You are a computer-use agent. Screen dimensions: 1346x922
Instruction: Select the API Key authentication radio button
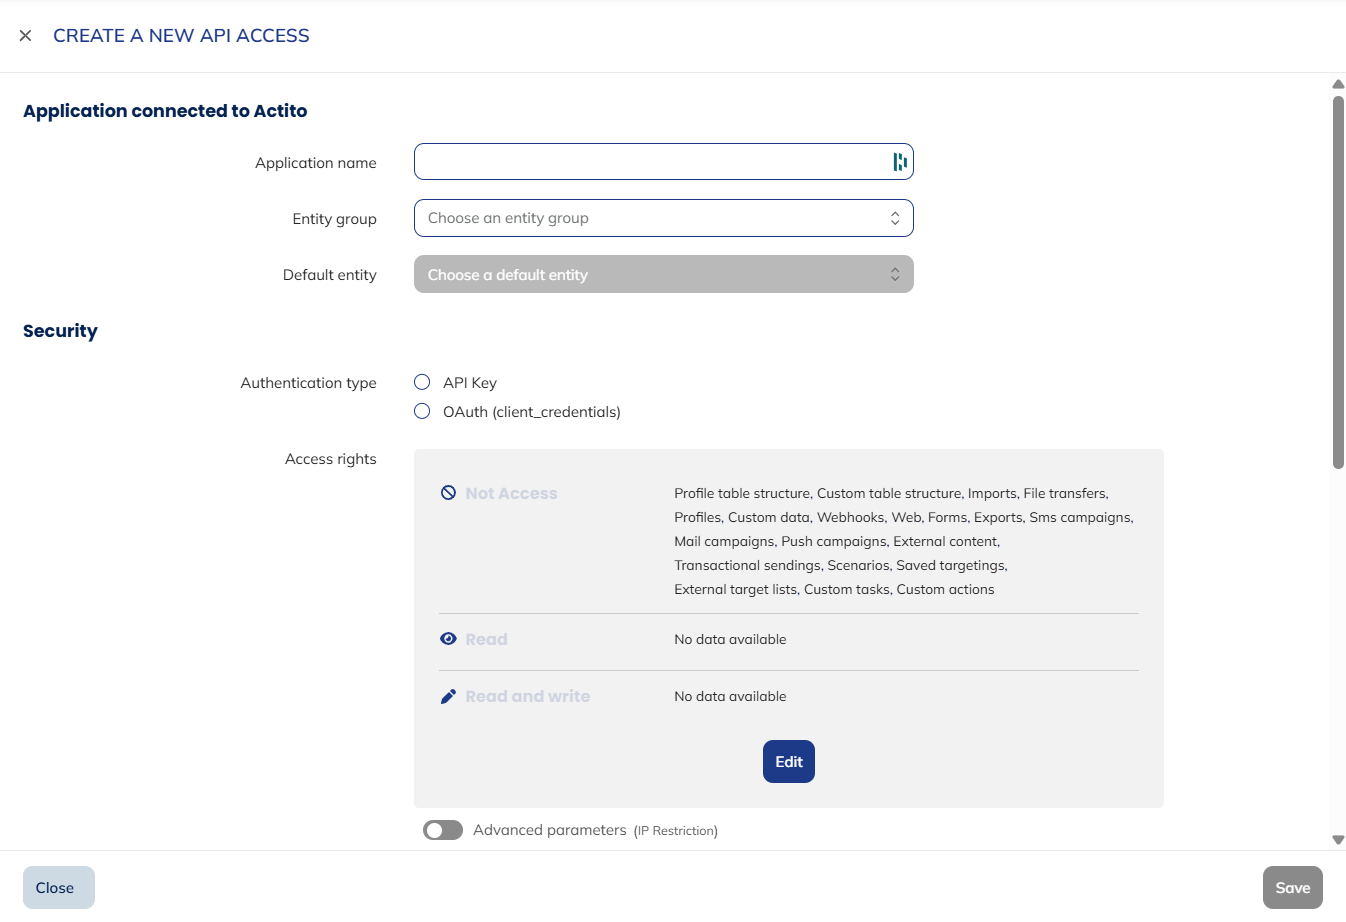[x=421, y=382]
